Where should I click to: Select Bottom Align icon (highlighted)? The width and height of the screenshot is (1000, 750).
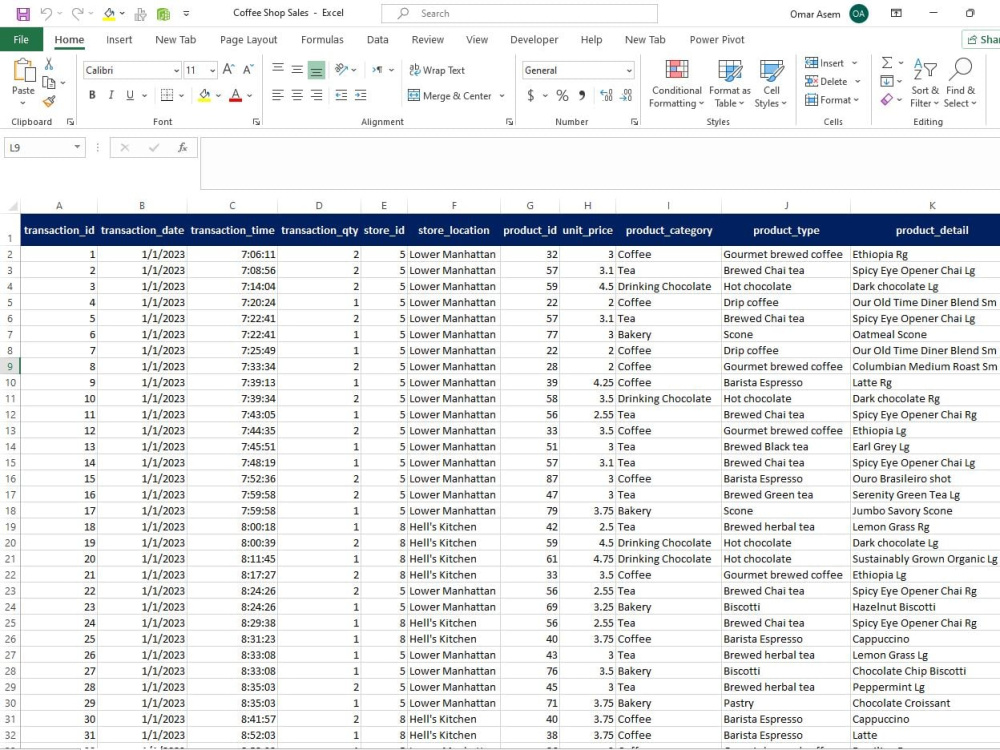316,70
